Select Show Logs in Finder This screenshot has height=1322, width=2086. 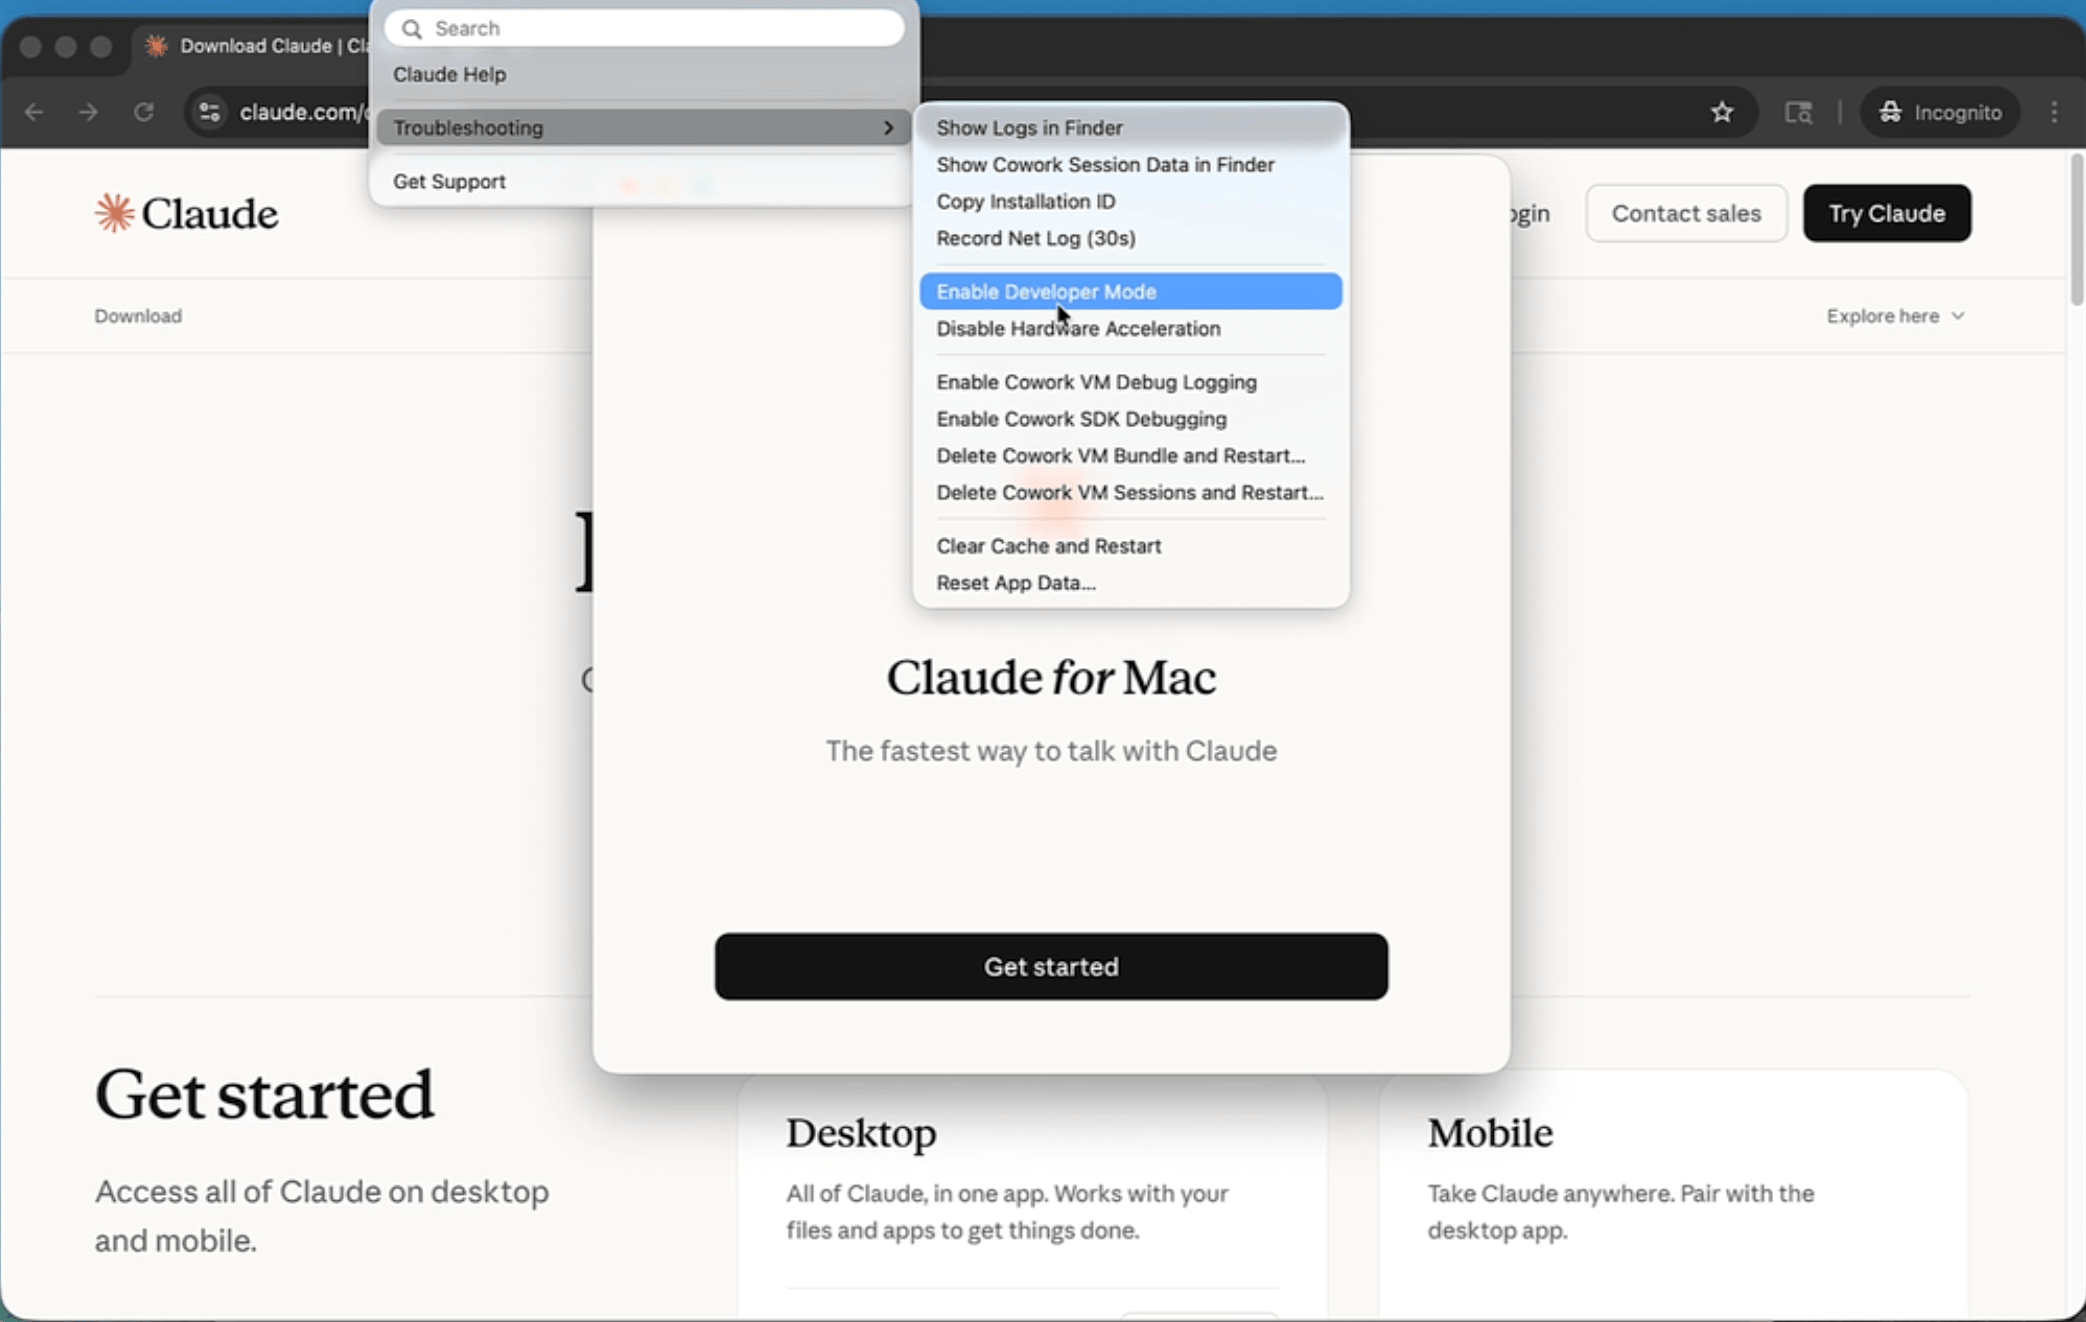[x=1130, y=127]
